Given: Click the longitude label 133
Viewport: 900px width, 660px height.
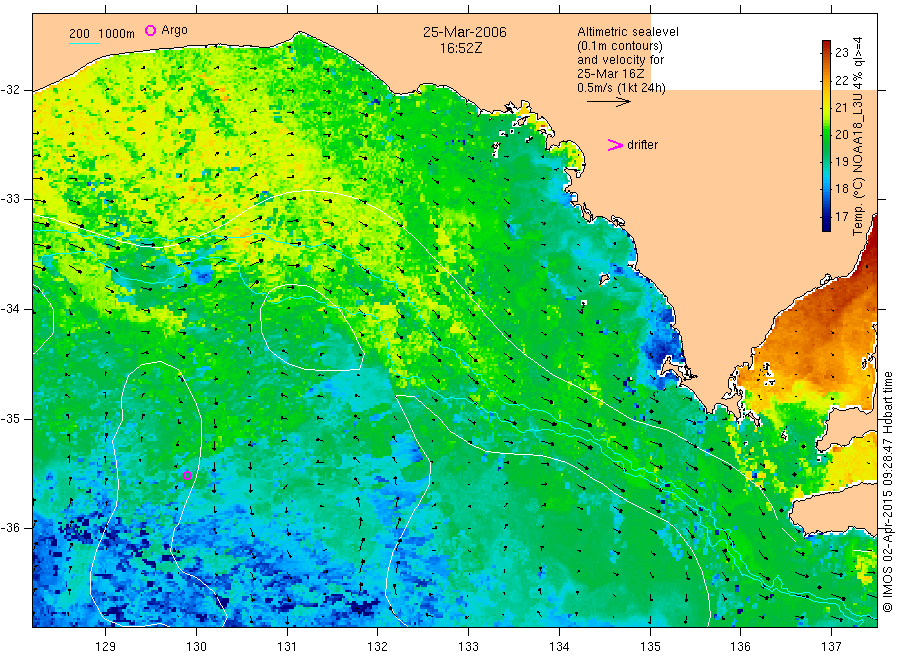Looking at the screenshot, I should coord(468,647).
